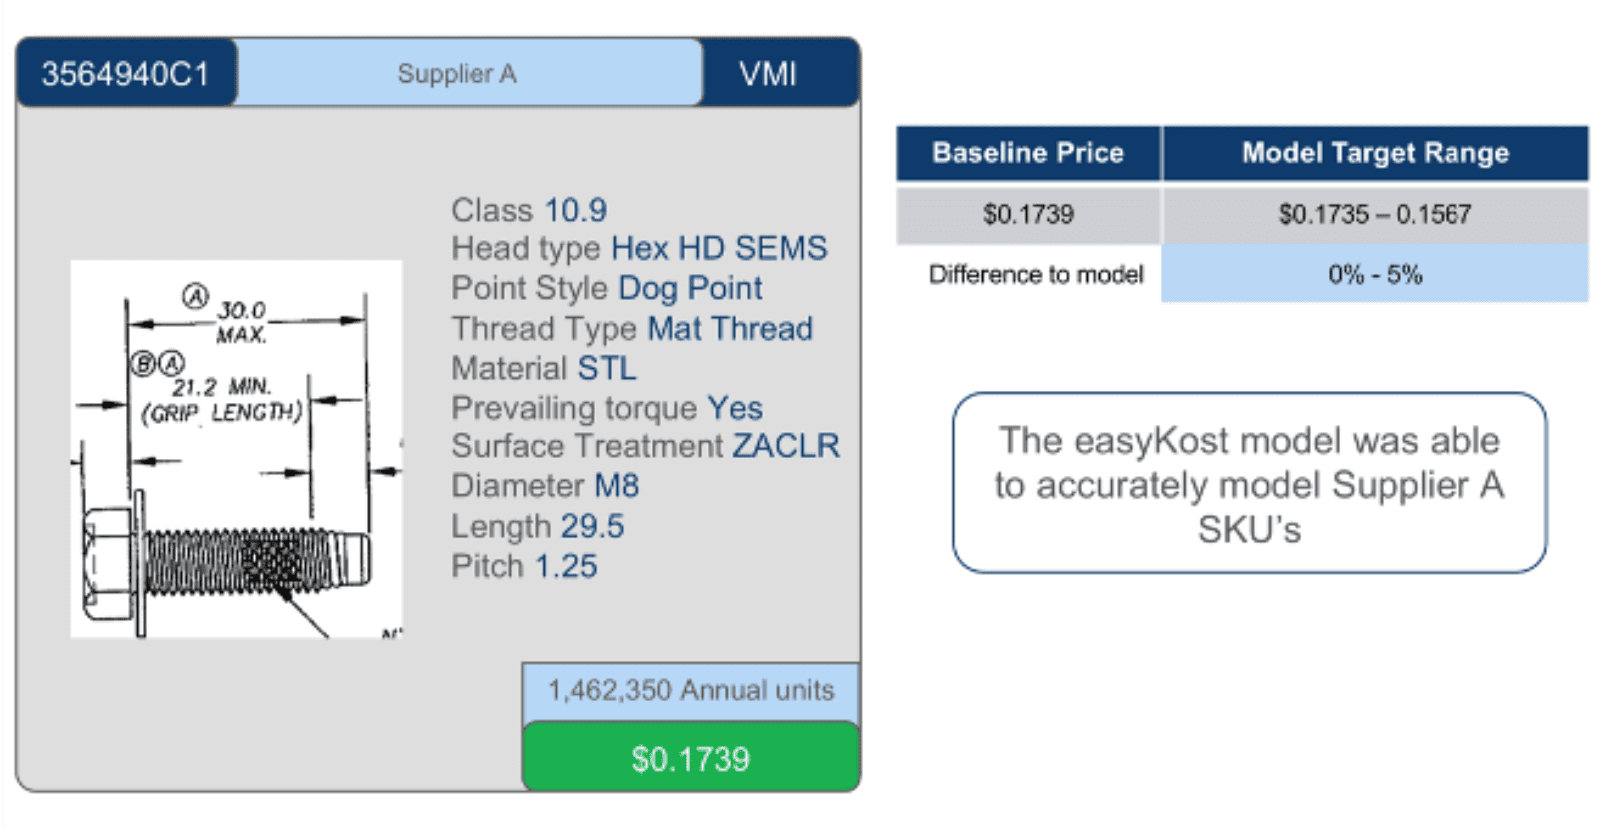
Task: Click the Difference to model label
Action: pos(1036,274)
